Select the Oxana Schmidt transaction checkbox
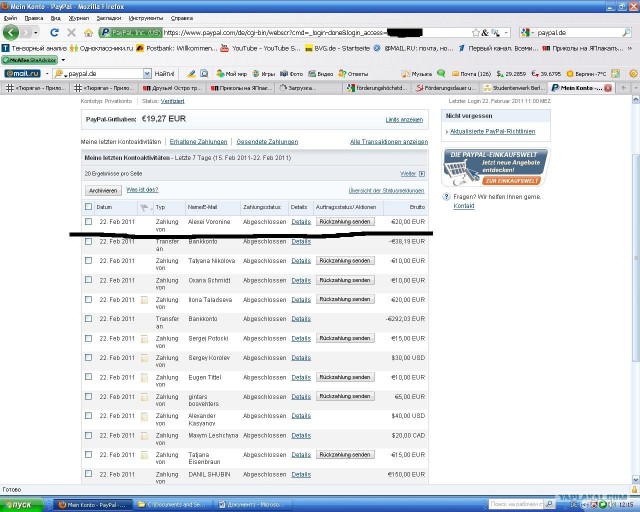Viewport: 640px width, 512px height. click(x=88, y=280)
